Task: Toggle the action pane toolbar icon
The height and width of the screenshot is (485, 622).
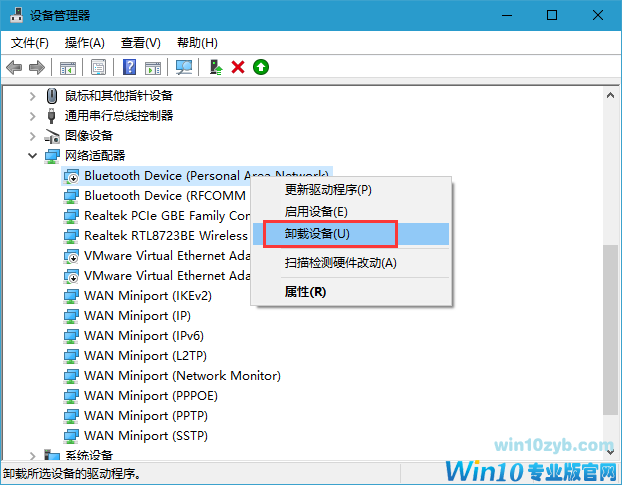Action: (153, 68)
